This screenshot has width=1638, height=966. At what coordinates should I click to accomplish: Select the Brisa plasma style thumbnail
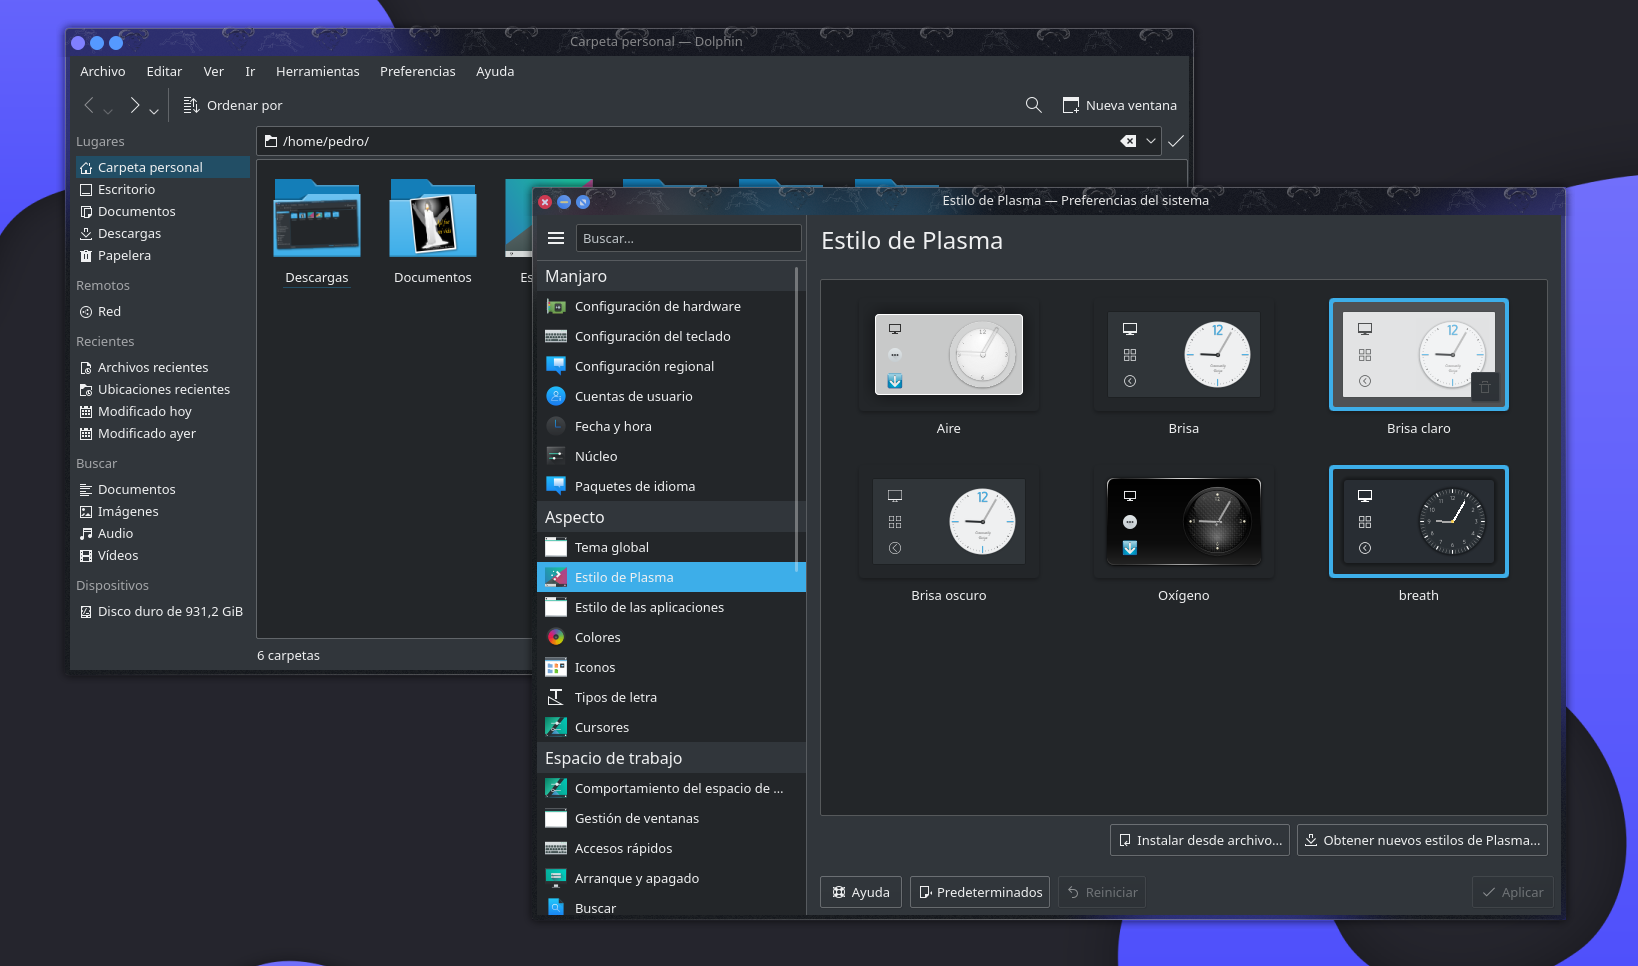pos(1184,355)
